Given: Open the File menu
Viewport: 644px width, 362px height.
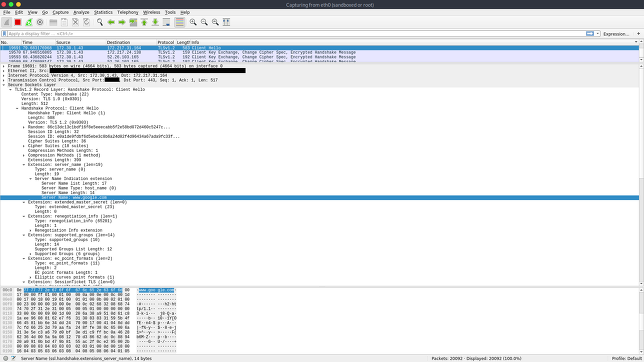Looking at the screenshot, I should tap(7, 12).
